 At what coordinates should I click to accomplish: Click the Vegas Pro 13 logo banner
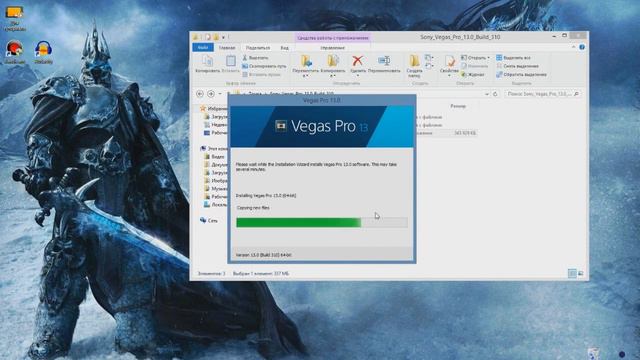pyautogui.click(x=322, y=126)
